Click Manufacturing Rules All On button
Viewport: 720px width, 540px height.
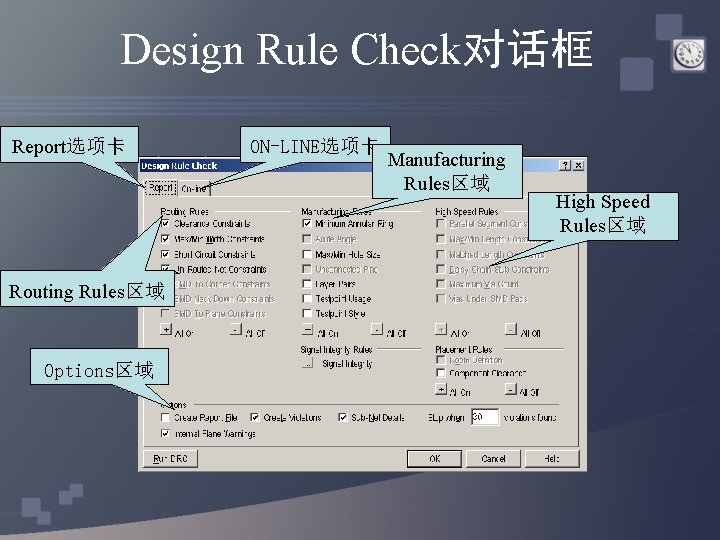tap(308, 329)
